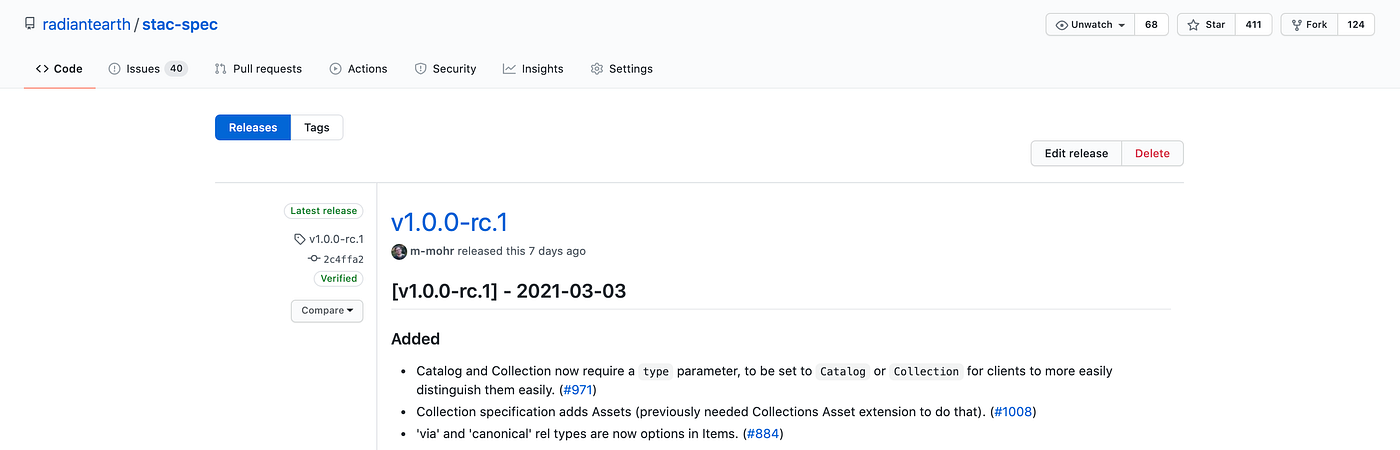Open the Insights tab
Image resolution: width=1400 pixels, height=450 pixels.
pos(533,69)
